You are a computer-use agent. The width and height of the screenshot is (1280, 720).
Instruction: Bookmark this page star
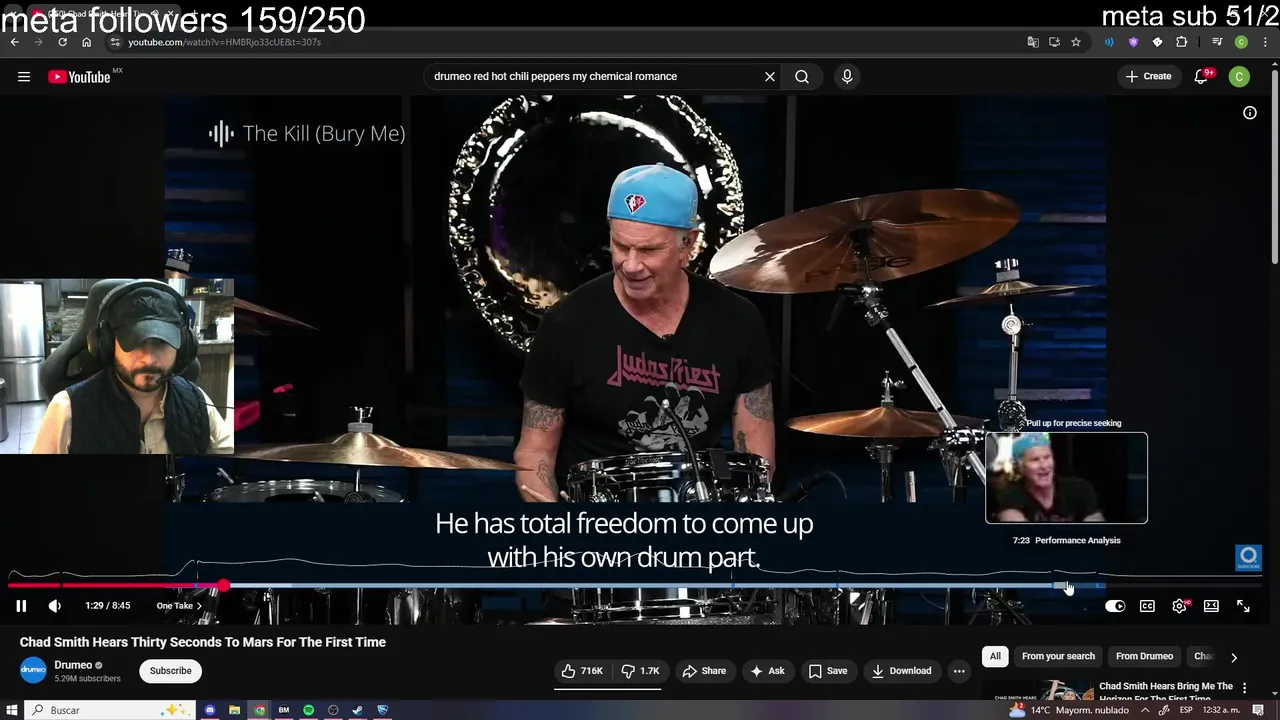point(1076,42)
